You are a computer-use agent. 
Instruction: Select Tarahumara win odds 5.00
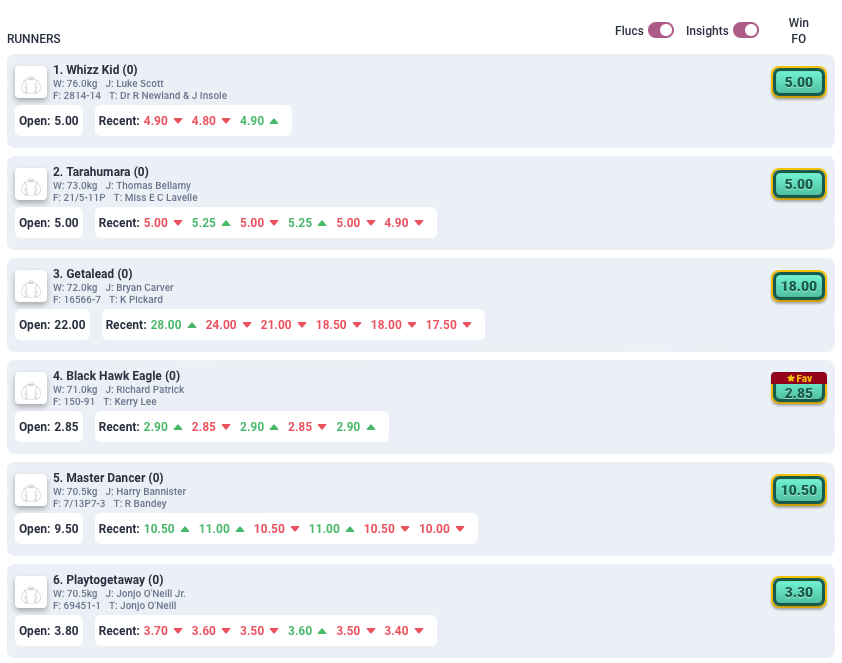pos(798,184)
